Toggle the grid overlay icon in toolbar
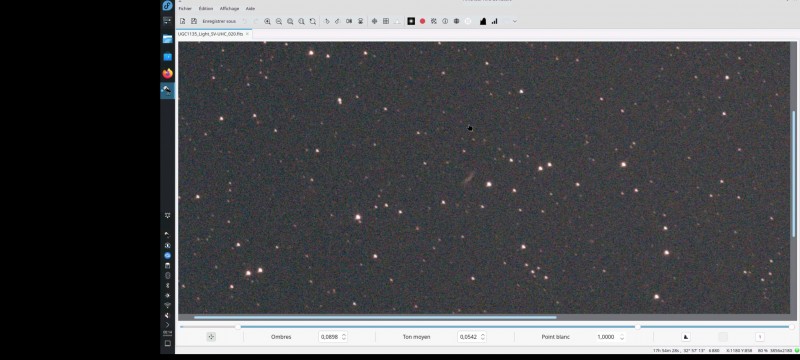 (x=386, y=21)
